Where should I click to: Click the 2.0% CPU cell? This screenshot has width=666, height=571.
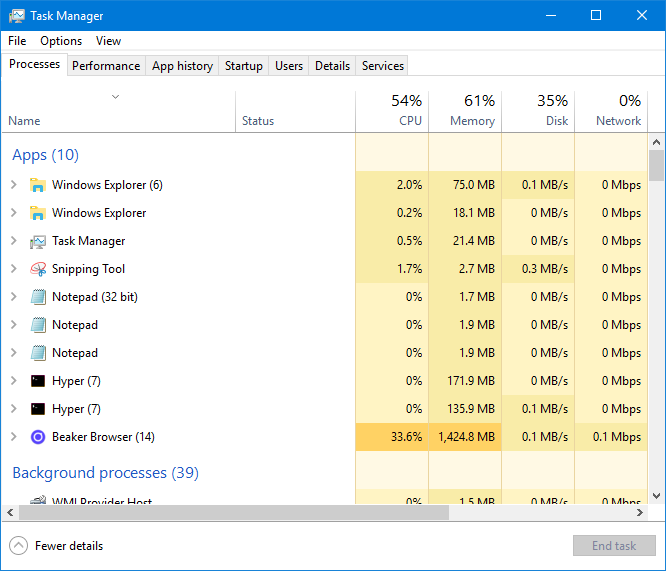[x=392, y=185]
